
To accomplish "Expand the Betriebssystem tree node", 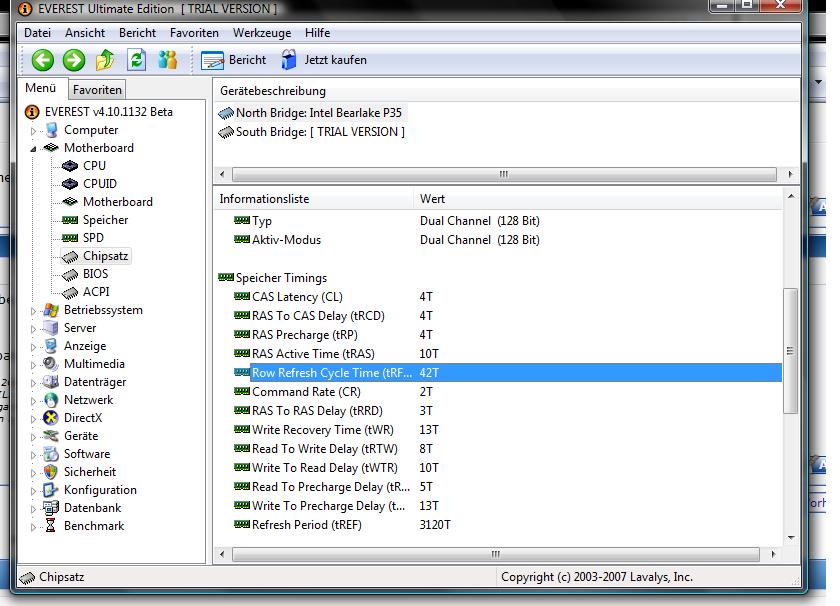I will pyautogui.click(x=33, y=311).
